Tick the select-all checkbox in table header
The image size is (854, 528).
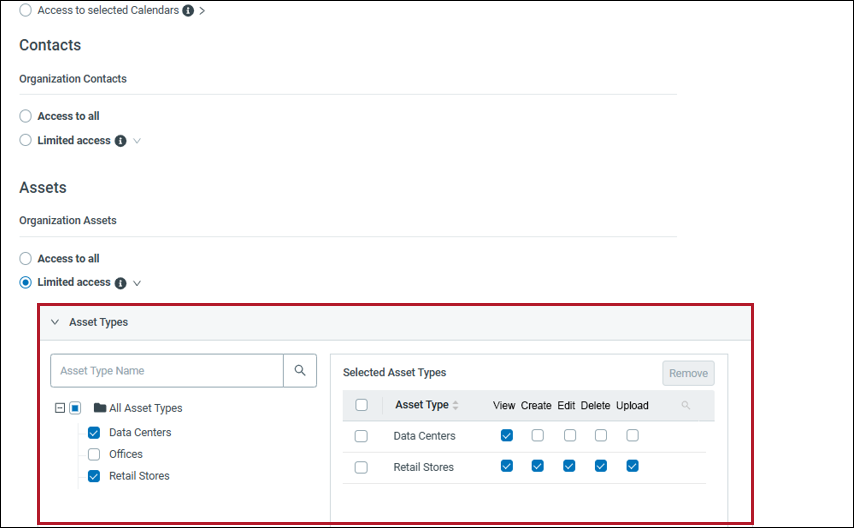(x=361, y=405)
